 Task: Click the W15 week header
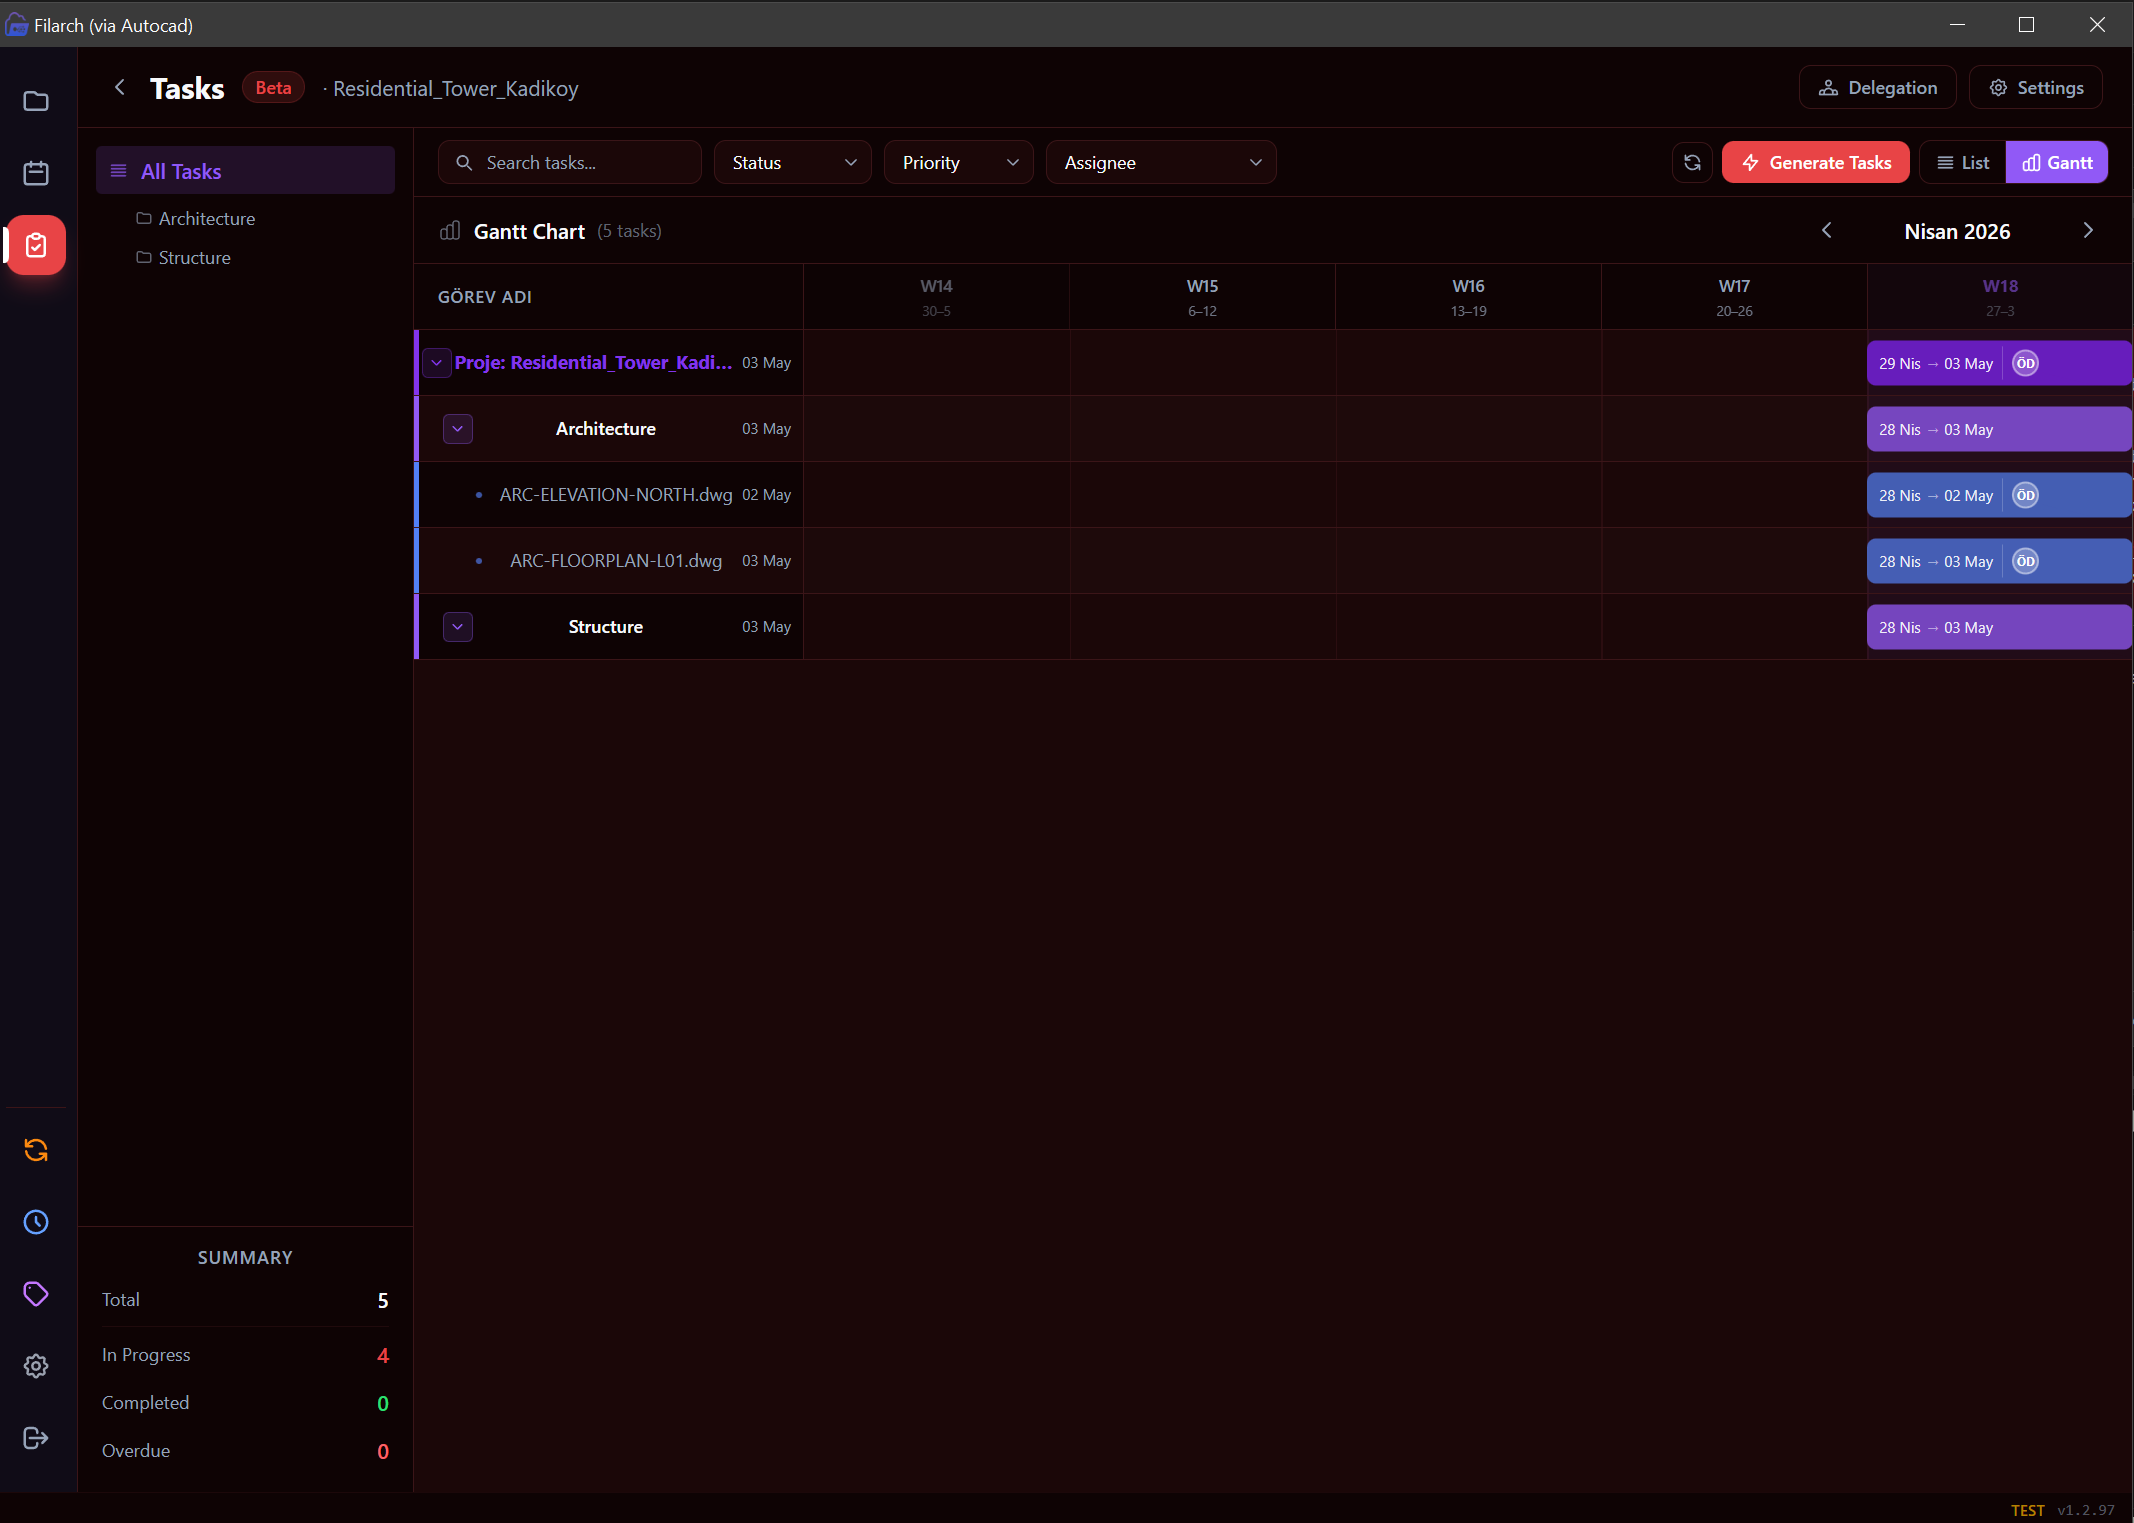pyautogui.click(x=1202, y=297)
